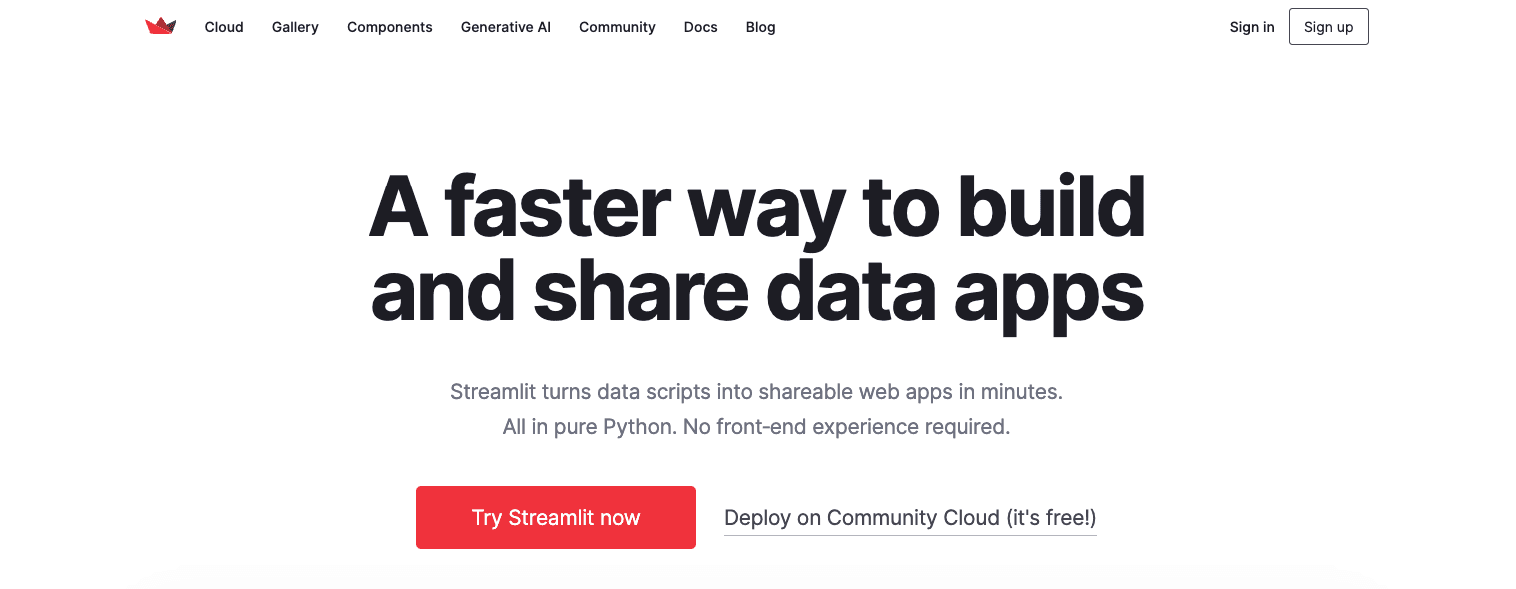1516x589 pixels.
Task: Visit the Generative AI page
Action: tap(505, 27)
